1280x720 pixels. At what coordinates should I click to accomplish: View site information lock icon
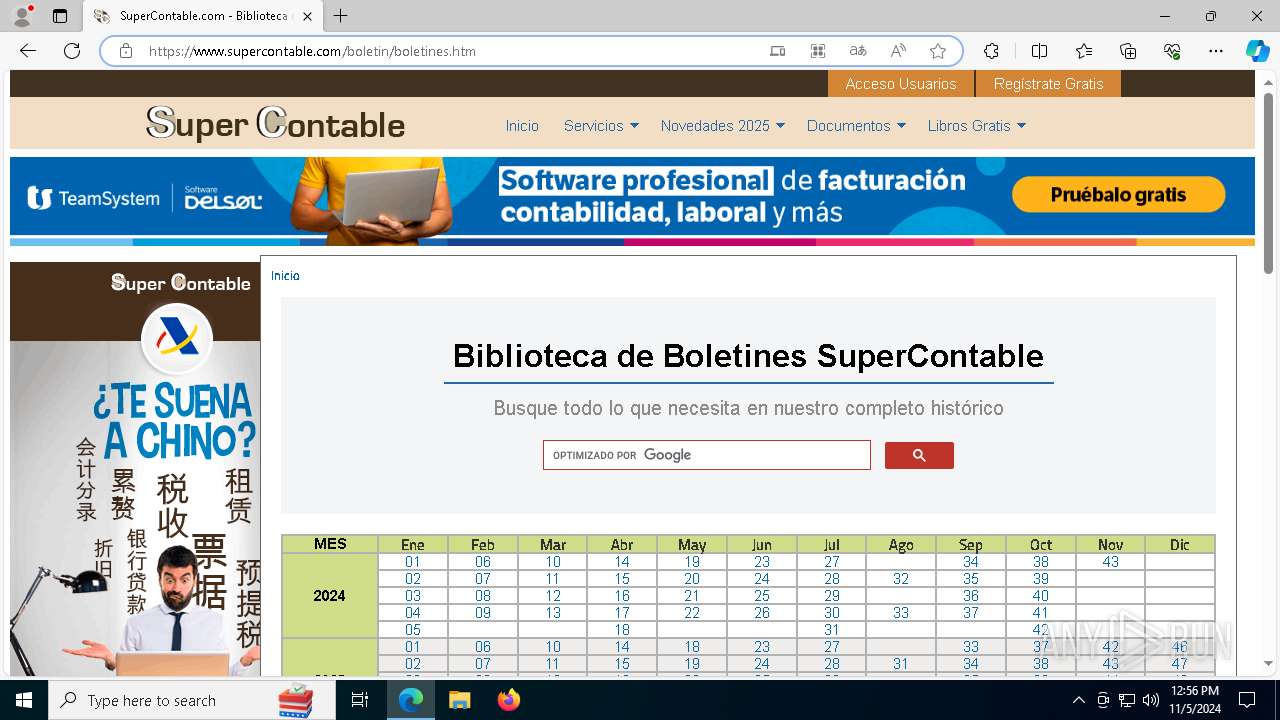tap(126, 51)
